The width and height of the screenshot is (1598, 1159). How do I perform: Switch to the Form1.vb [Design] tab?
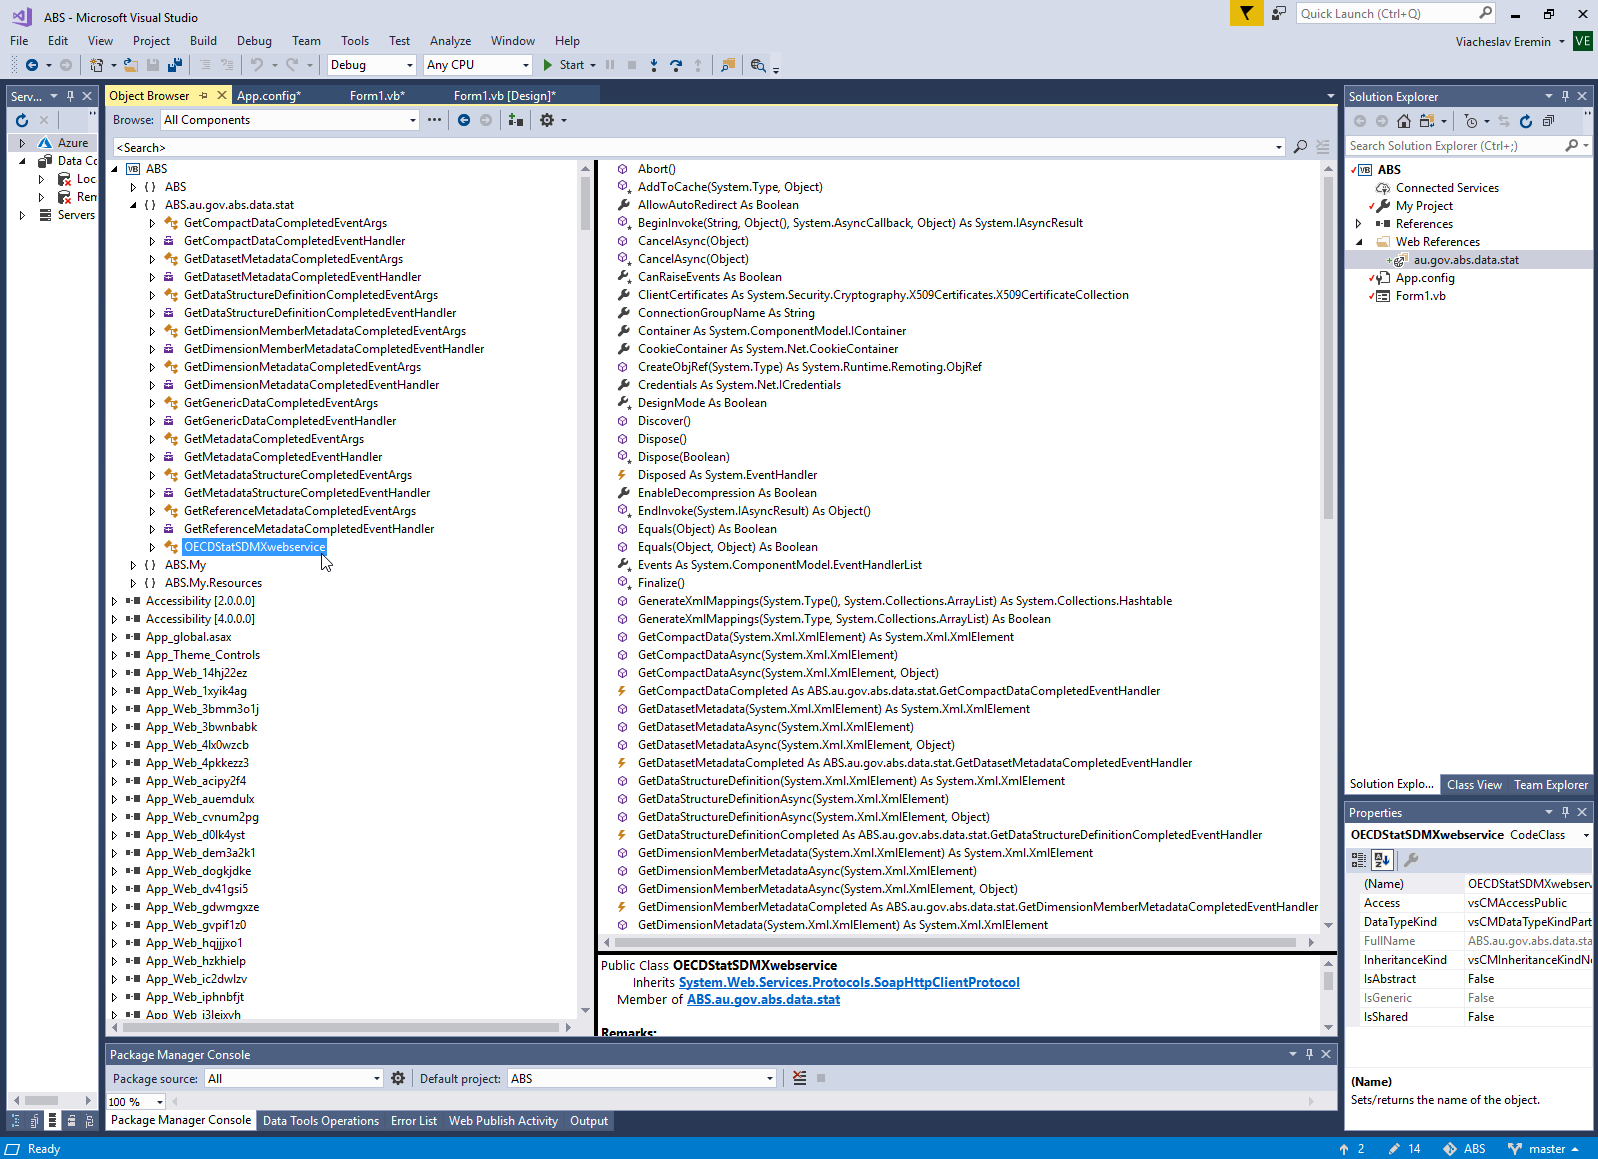[504, 96]
